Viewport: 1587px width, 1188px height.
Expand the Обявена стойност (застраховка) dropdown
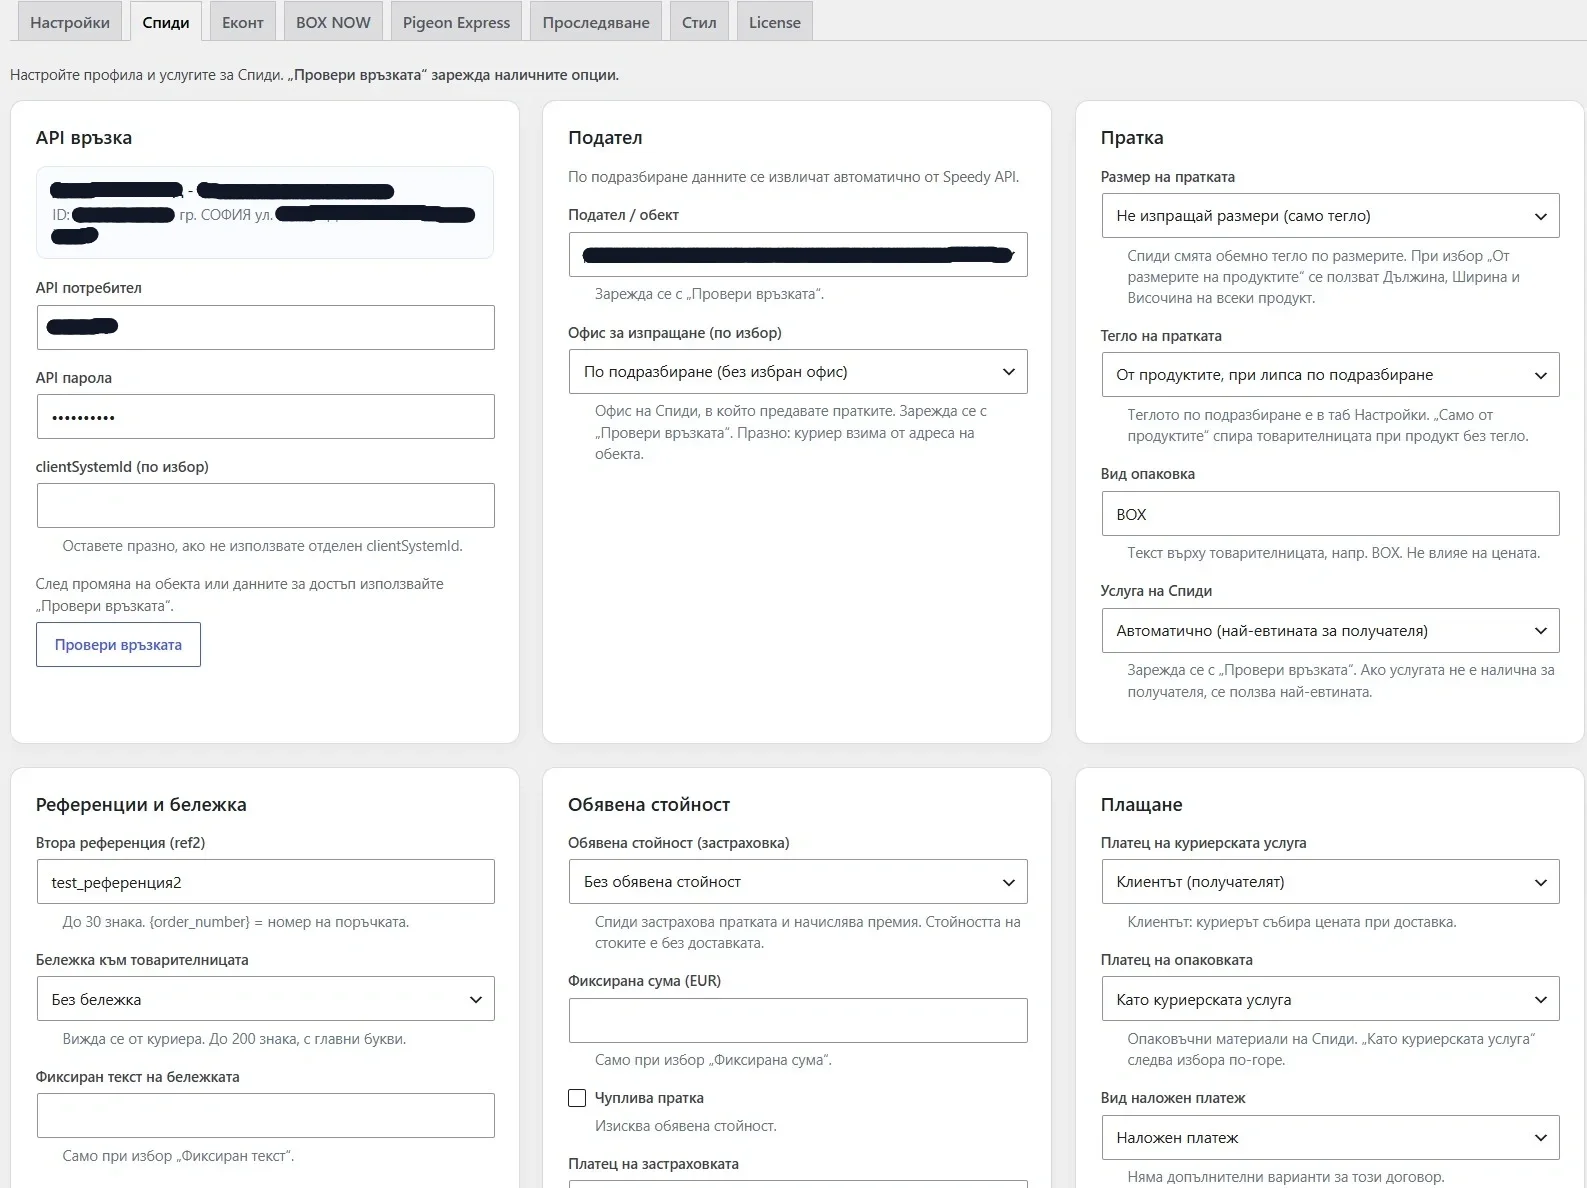click(x=798, y=882)
